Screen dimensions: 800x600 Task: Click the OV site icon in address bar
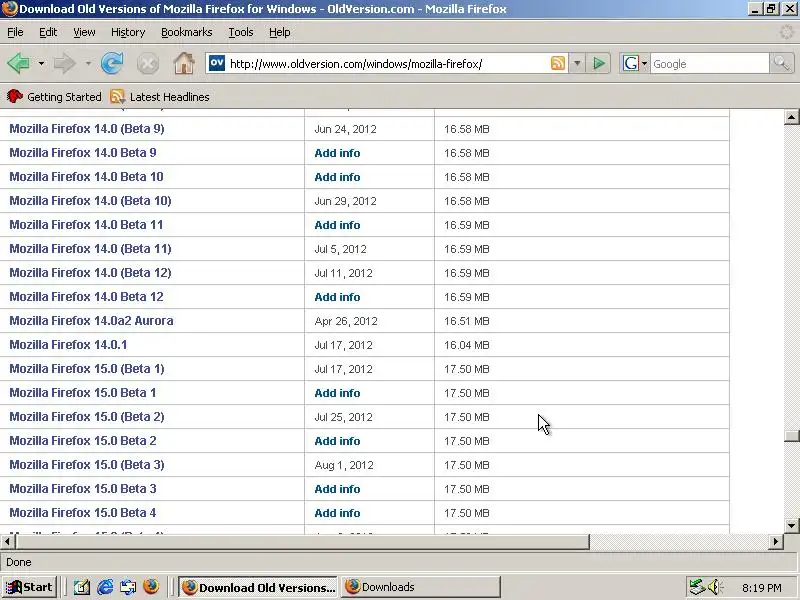[217, 63]
